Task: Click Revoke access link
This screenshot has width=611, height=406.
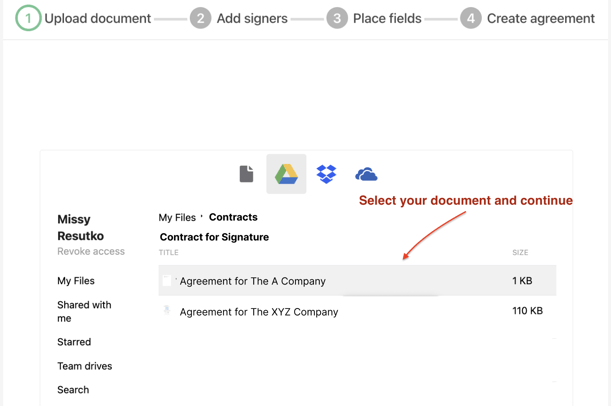Action: [x=91, y=251]
